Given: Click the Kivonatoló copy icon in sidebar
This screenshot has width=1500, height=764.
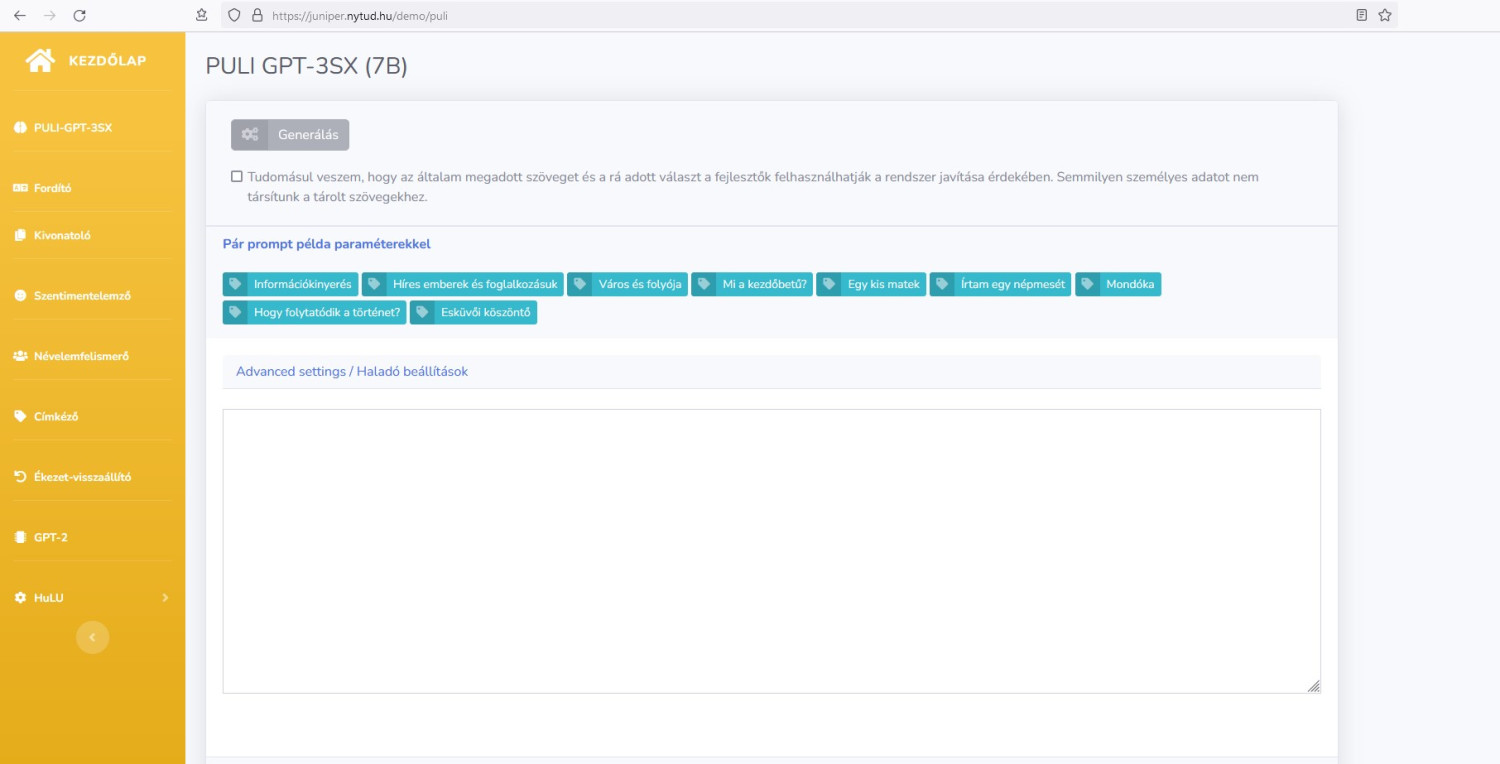Looking at the screenshot, I should tap(20, 236).
